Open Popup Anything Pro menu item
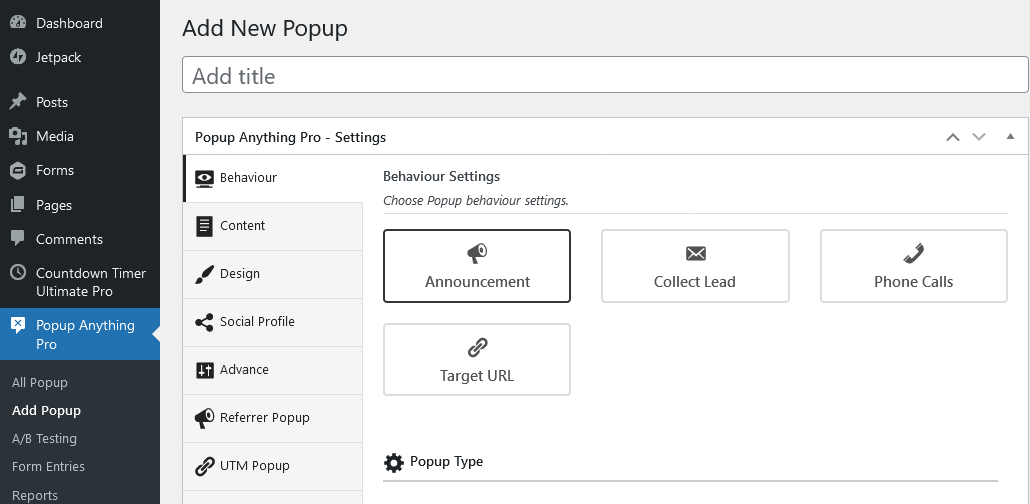Viewport: 1030px width, 504px height. [x=79, y=334]
